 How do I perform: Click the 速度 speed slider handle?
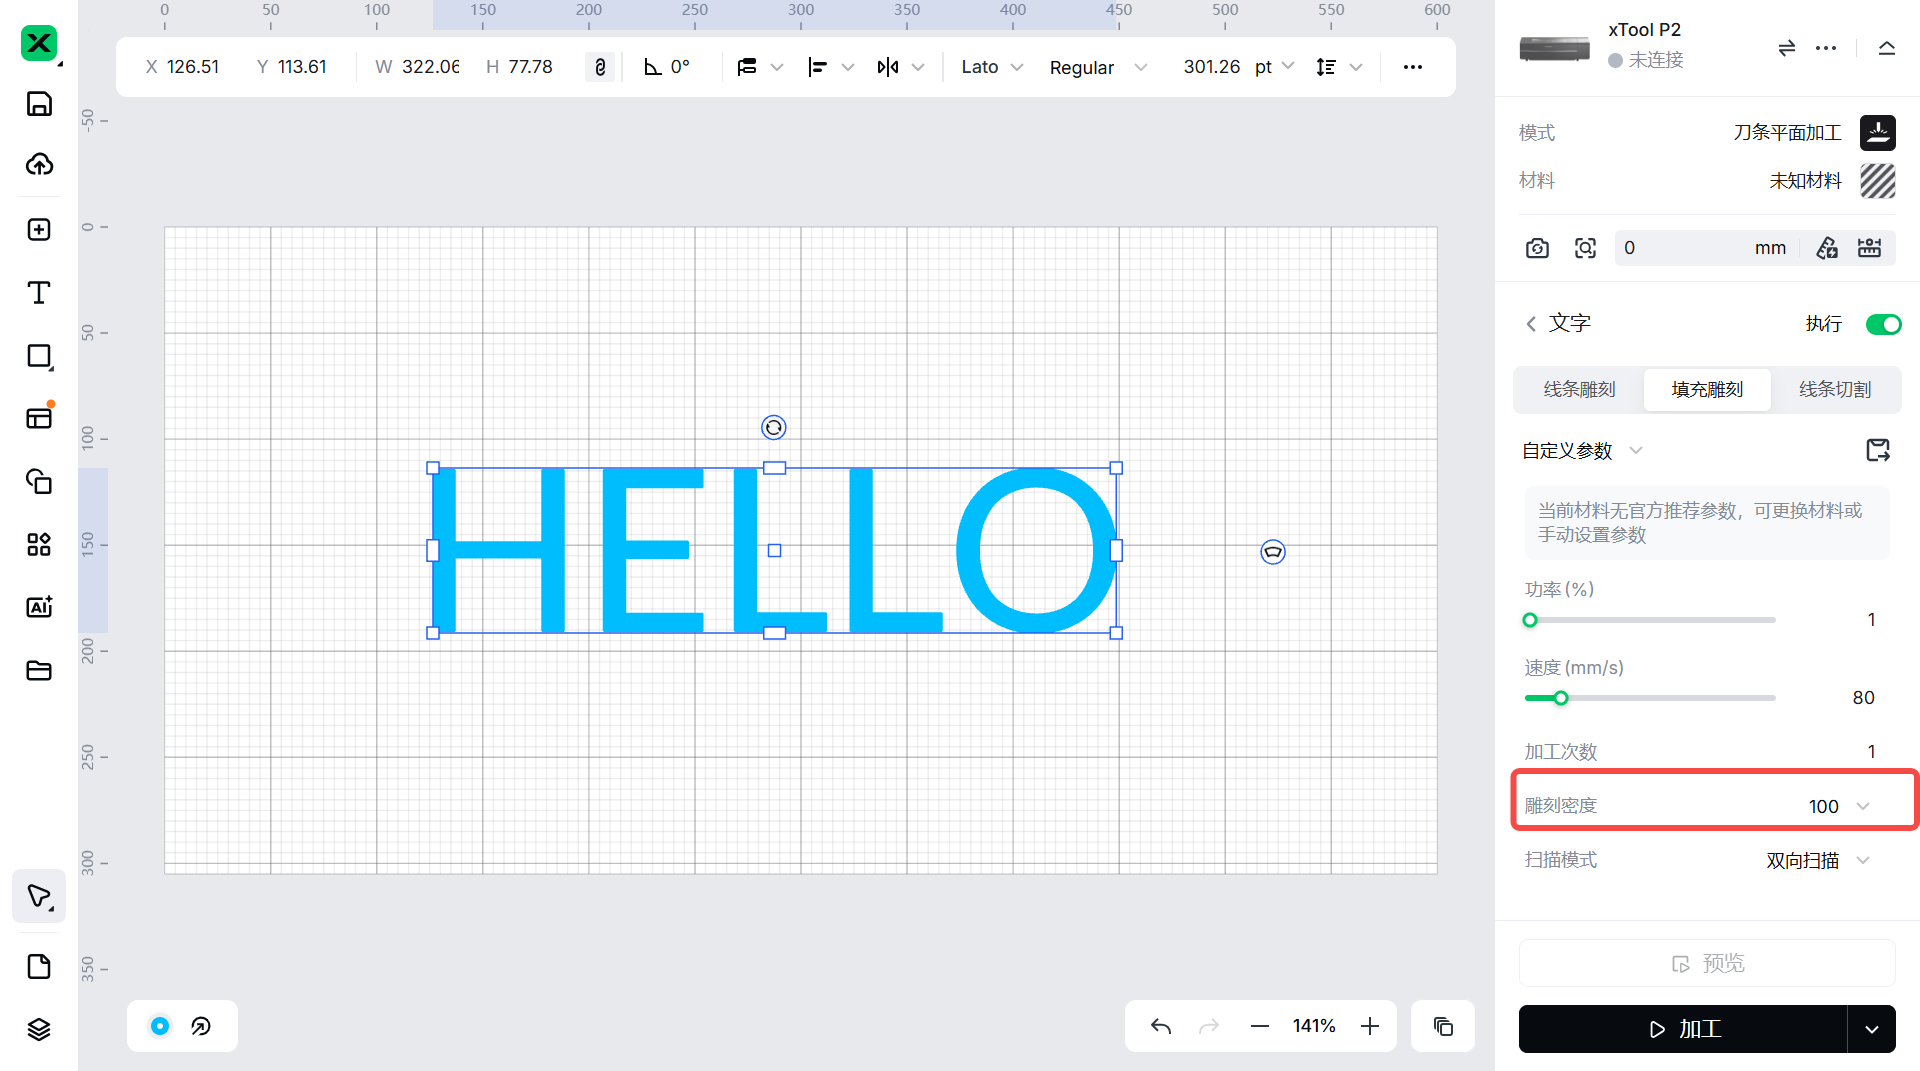(x=1560, y=698)
